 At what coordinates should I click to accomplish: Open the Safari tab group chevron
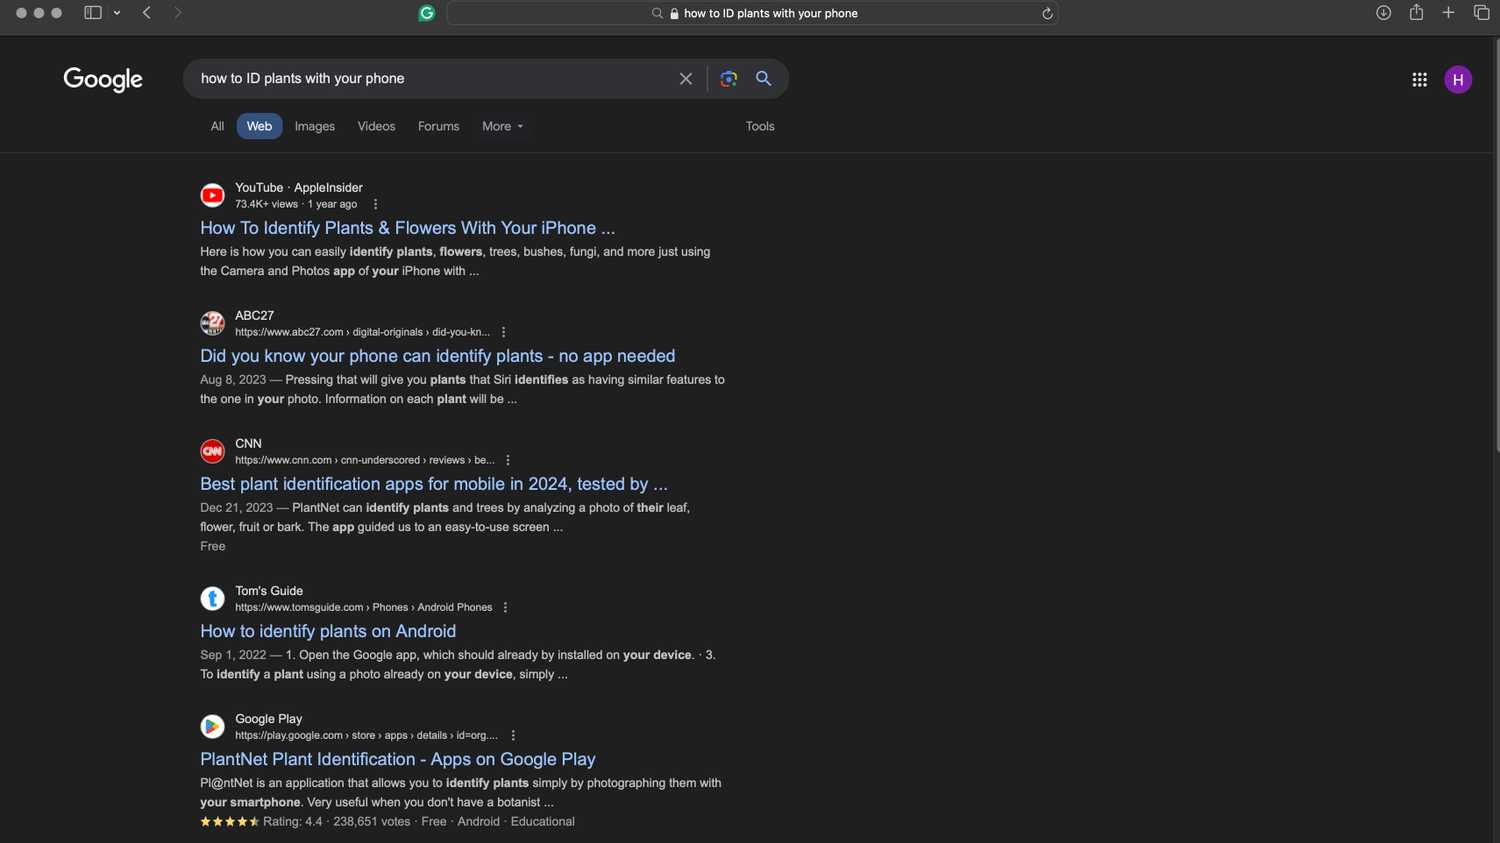coord(117,13)
